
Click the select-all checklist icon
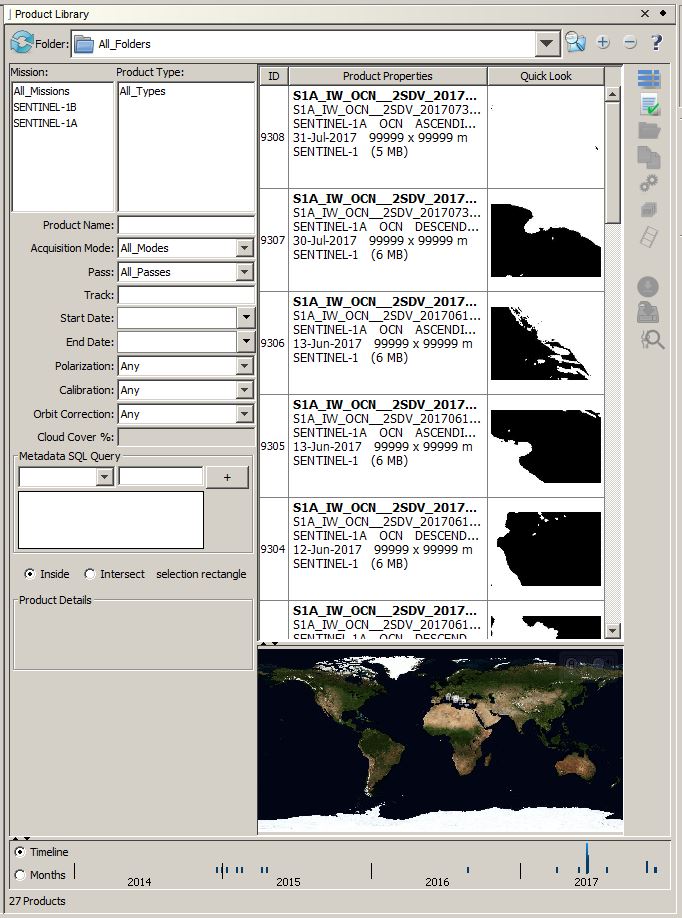(649, 105)
